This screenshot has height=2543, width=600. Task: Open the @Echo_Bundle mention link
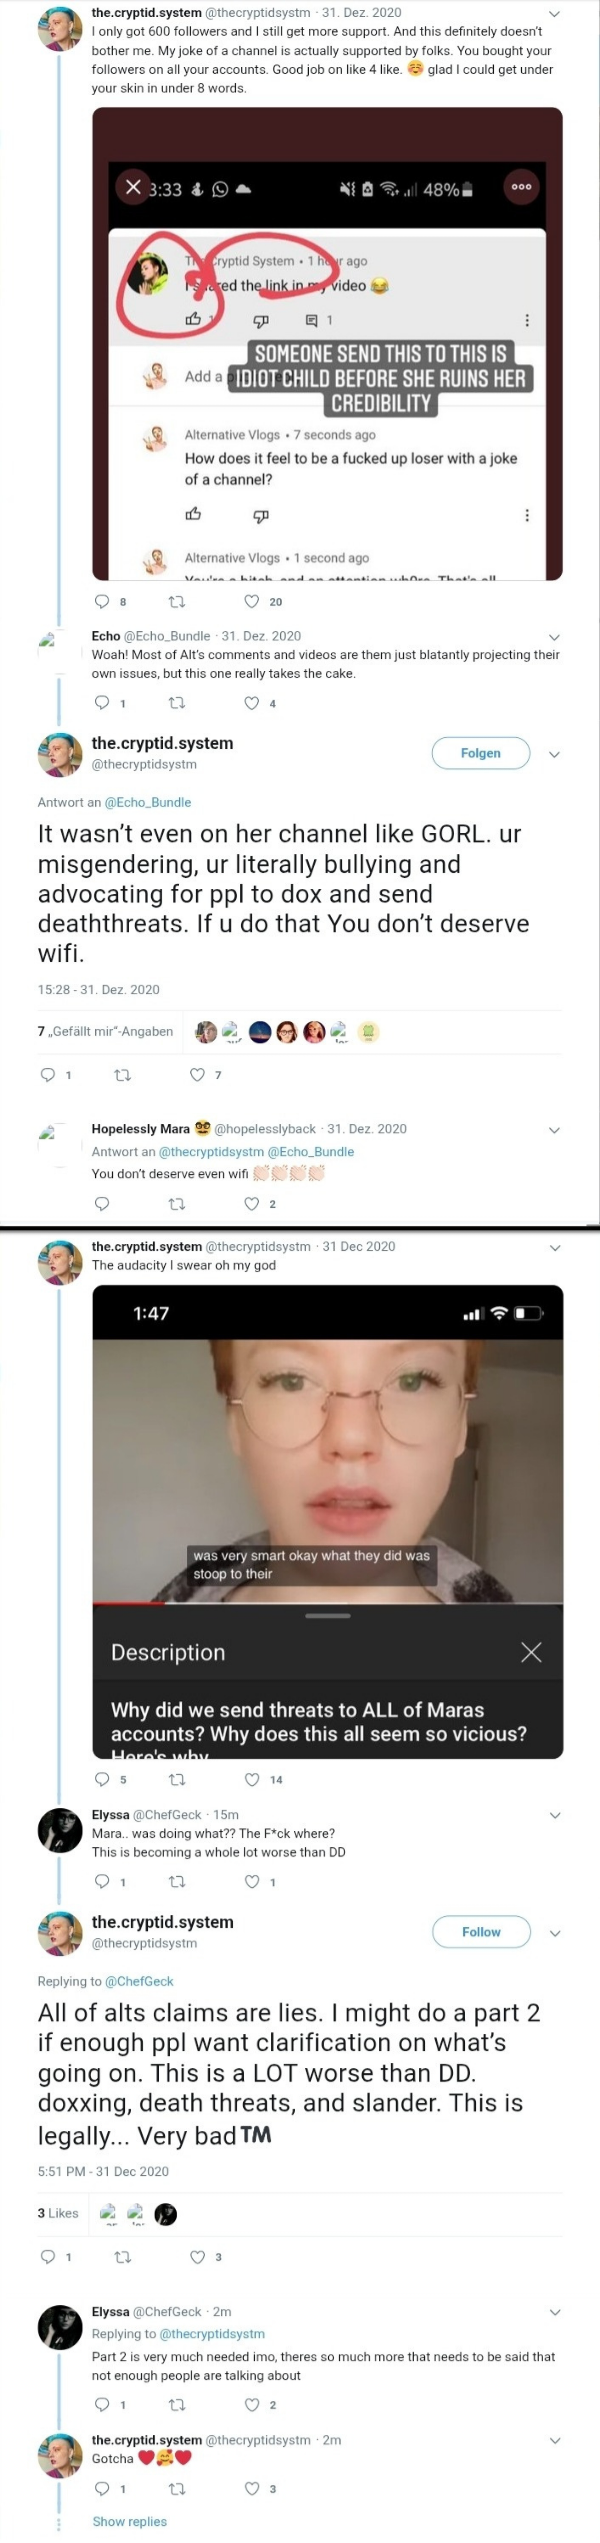[148, 802]
